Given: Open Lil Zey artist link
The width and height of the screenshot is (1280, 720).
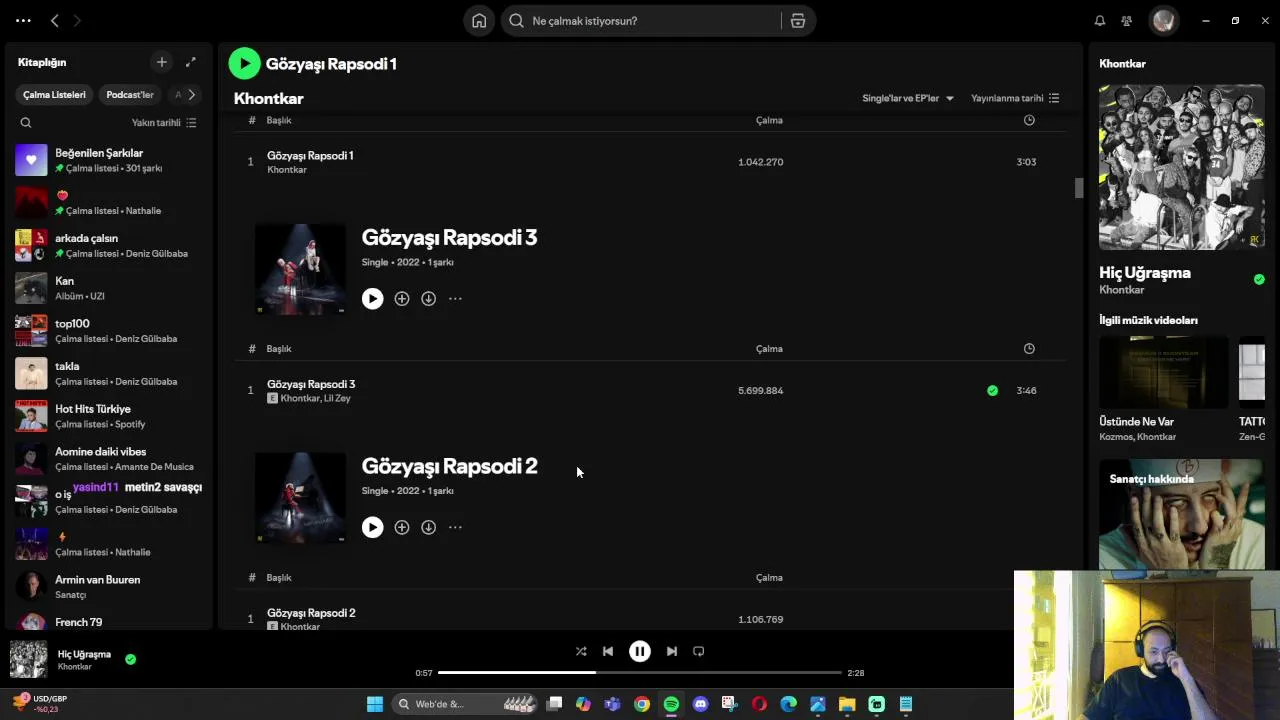Looking at the screenshot, I should (x=337, y=399).
